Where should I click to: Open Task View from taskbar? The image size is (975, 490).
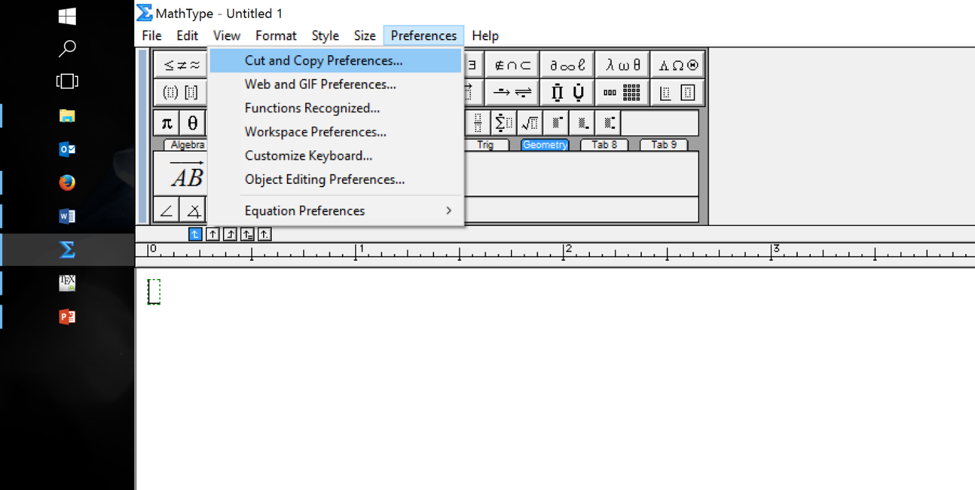[x=67, y=81]
